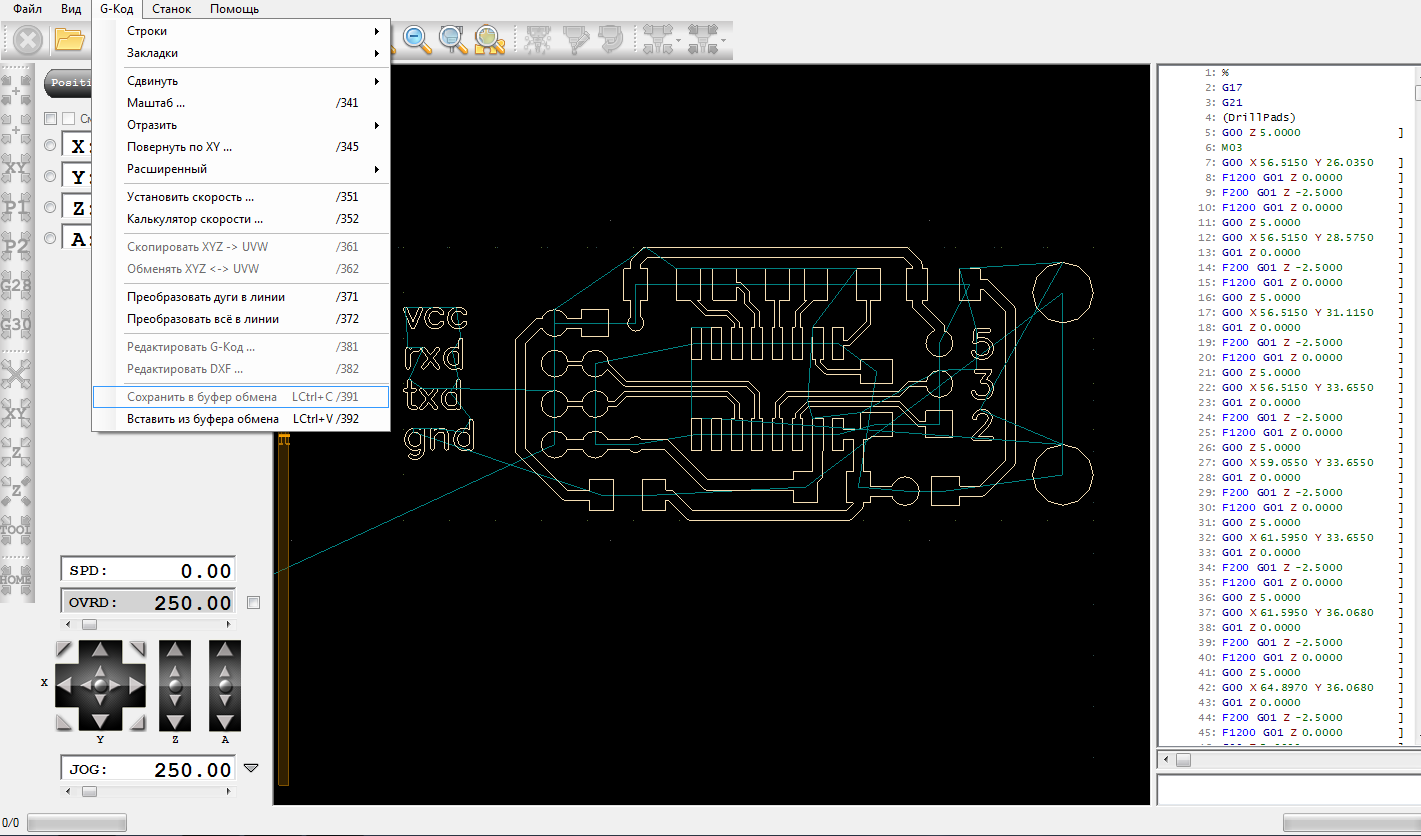Select Преобразовать дуги в линии
Image resolution: width=1421 pixels, height=836 pixels.
(240, 297)
